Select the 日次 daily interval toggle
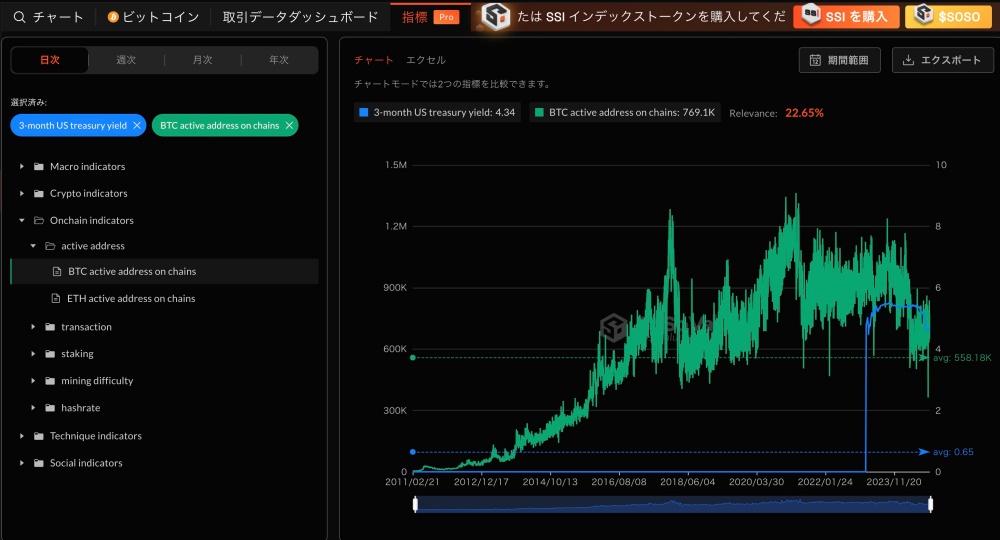Image resolution: width=1000 pixels, height=540 pixels. (x=50, y=60)
